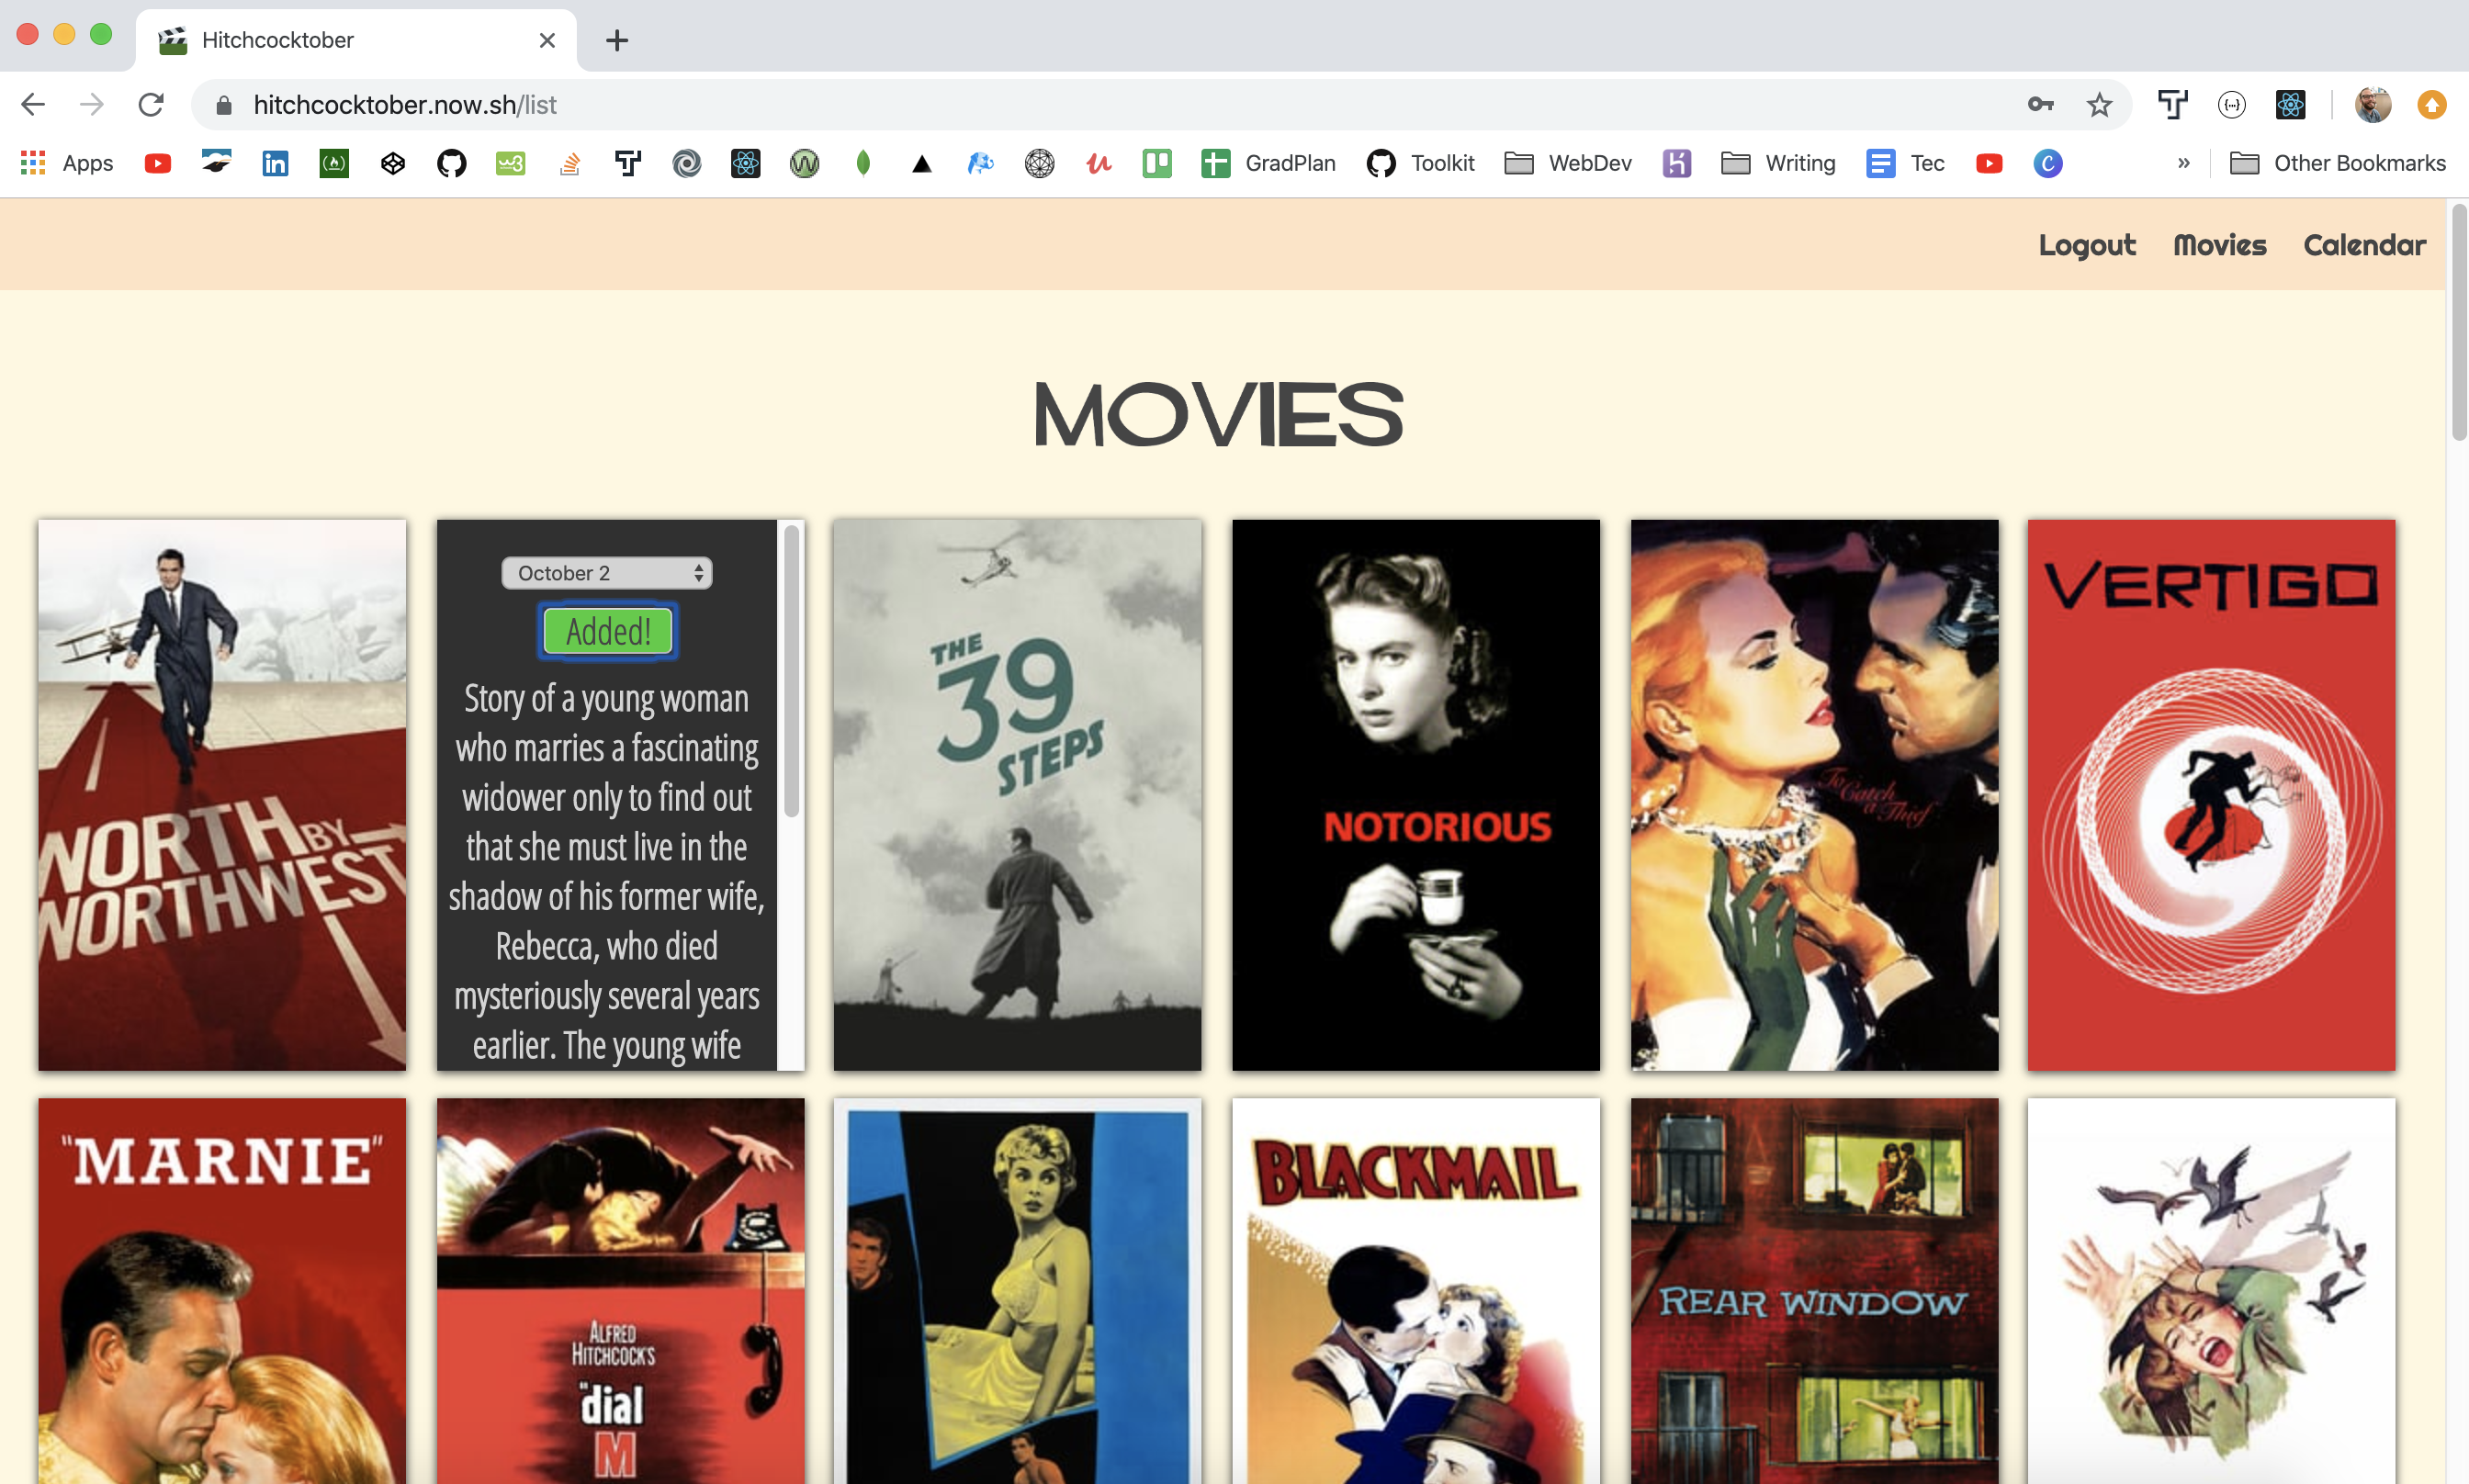The height and width of the screenshot is (1484, 2469).
Task: Open the freeCodeCamp bookmark icon
Action: point(334,163)
